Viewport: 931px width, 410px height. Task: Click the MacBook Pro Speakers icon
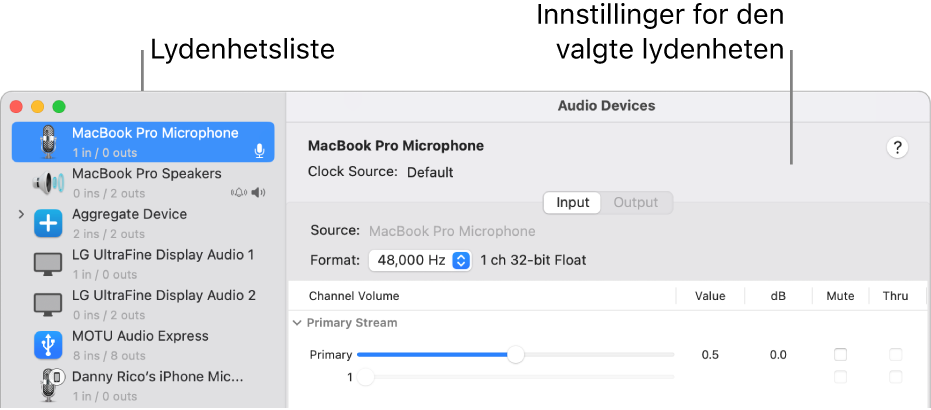click(x=48, y=183)
